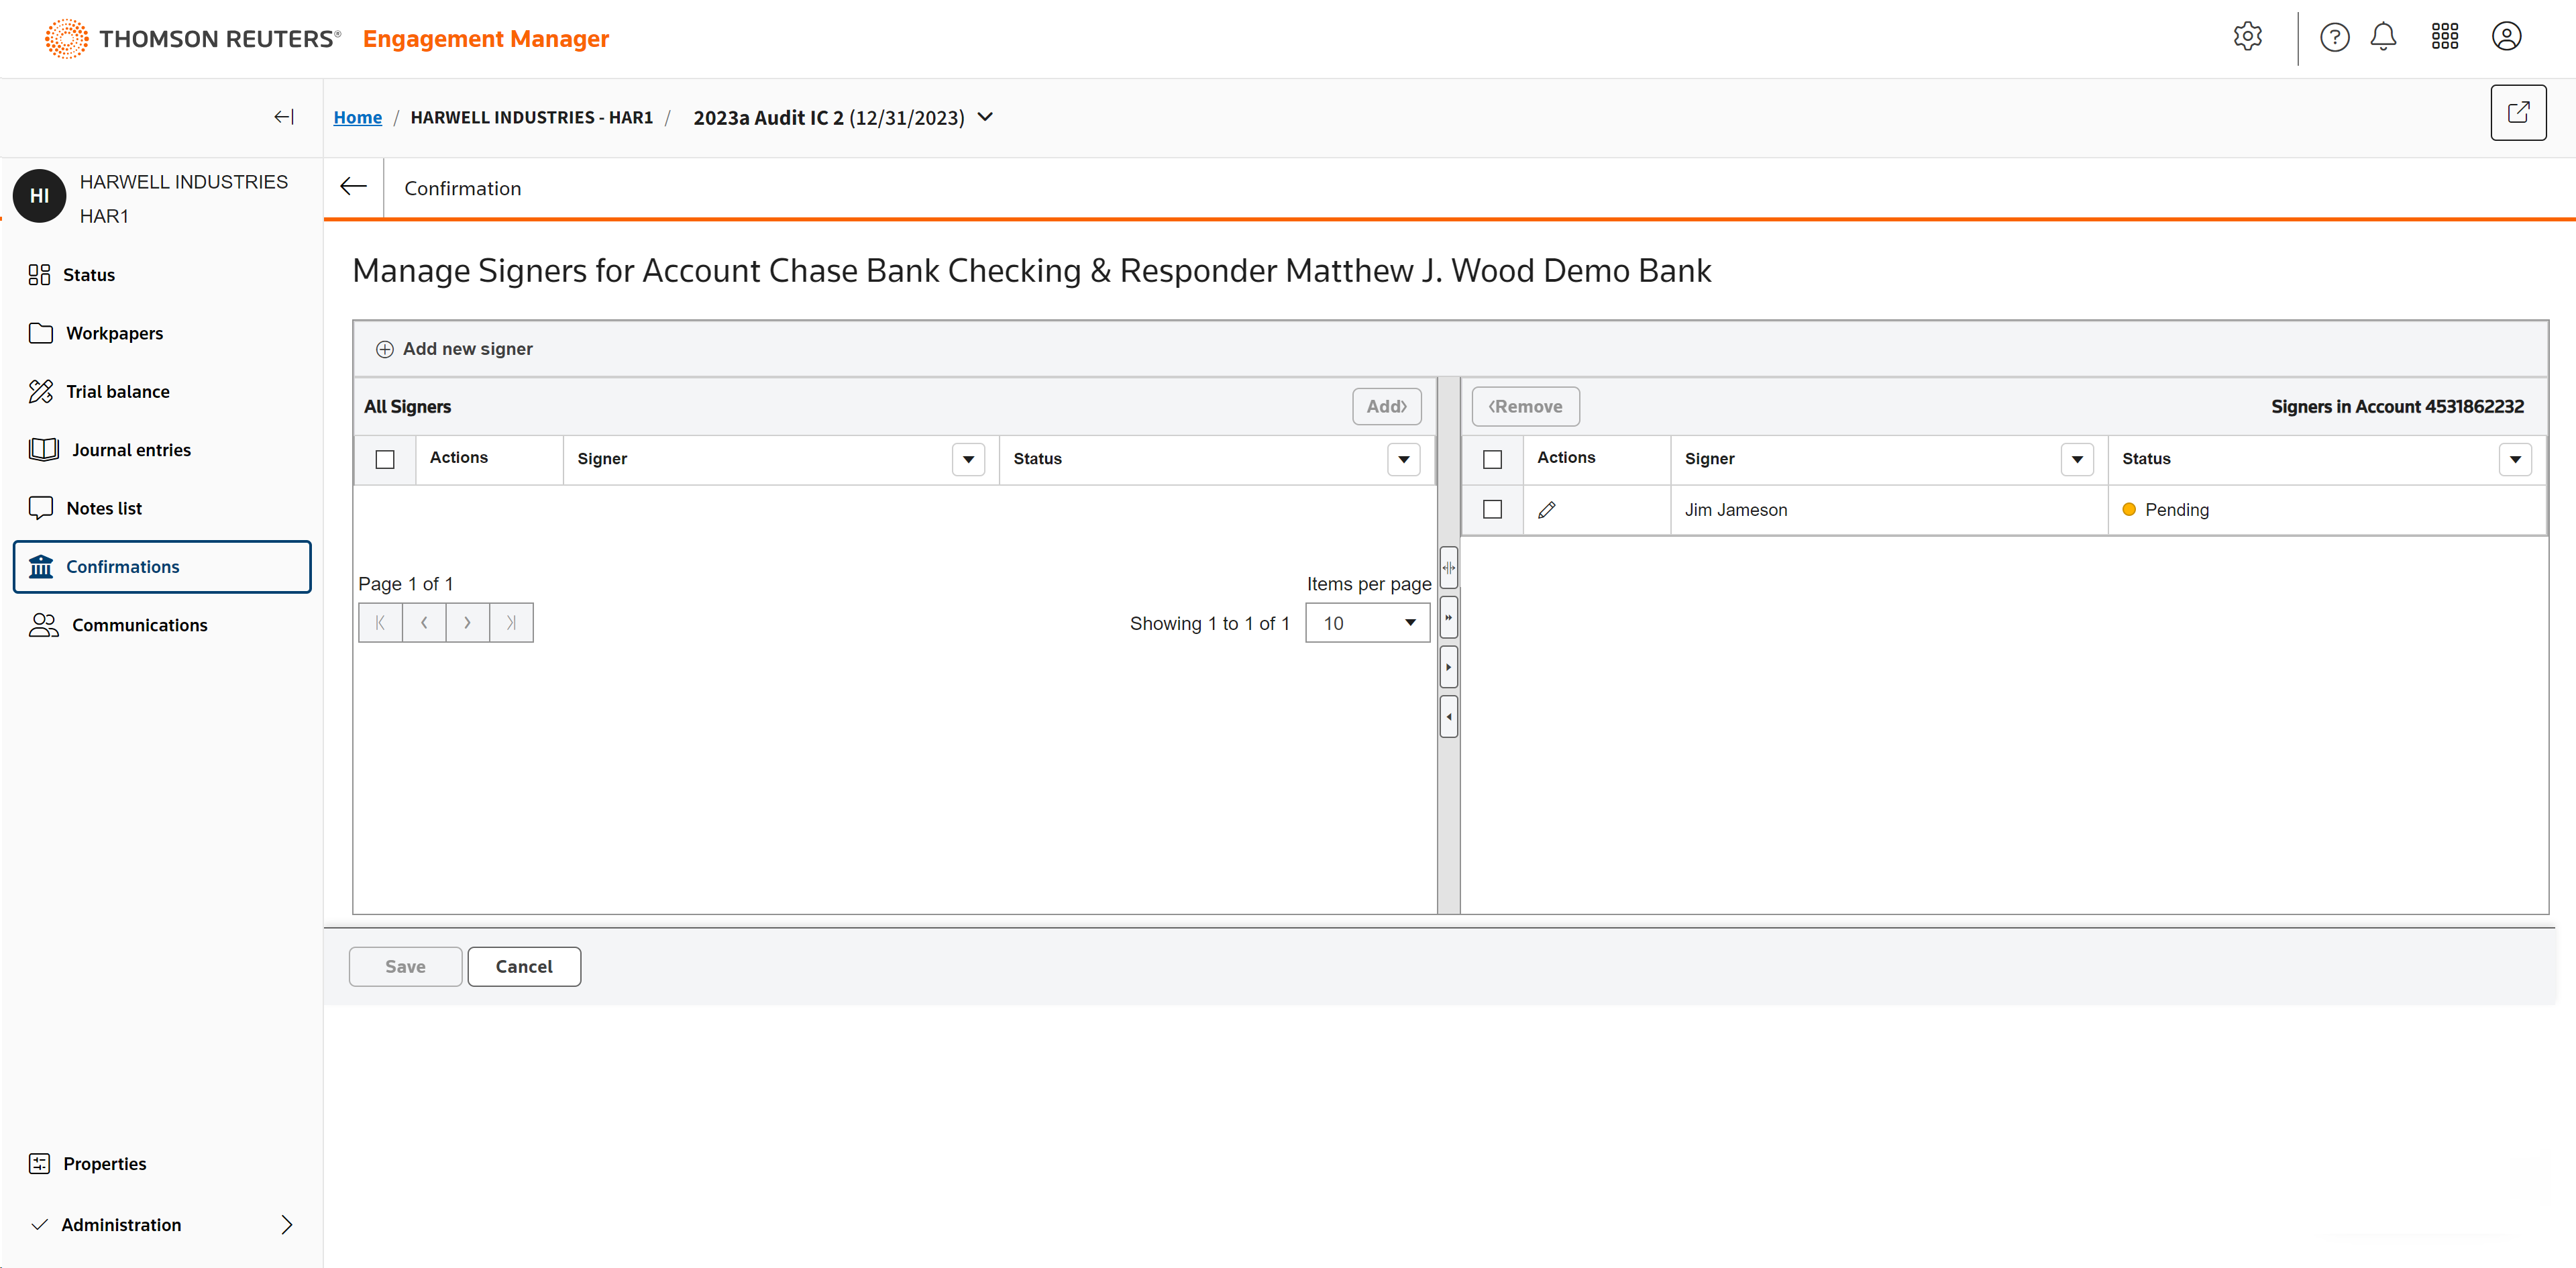Click the splitter handle between signer panels
2576x1268 pixels.
click(1448, 567)
